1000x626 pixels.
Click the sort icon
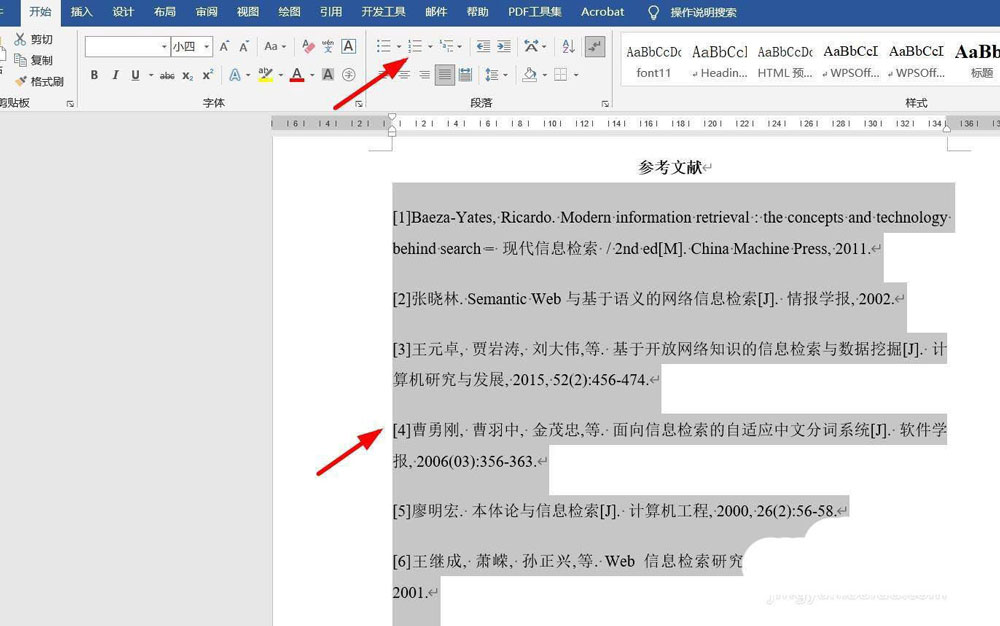coord(568,46)
